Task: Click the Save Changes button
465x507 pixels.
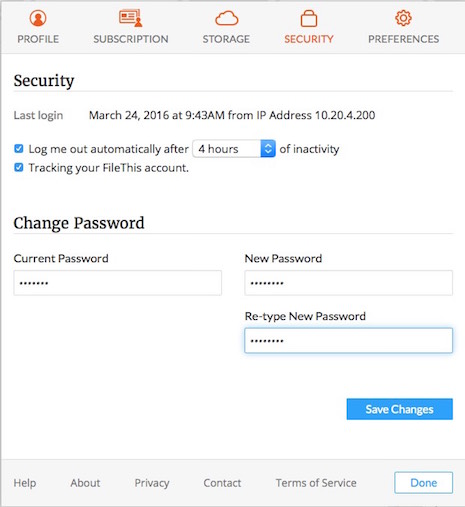Action: pos(400,409)
